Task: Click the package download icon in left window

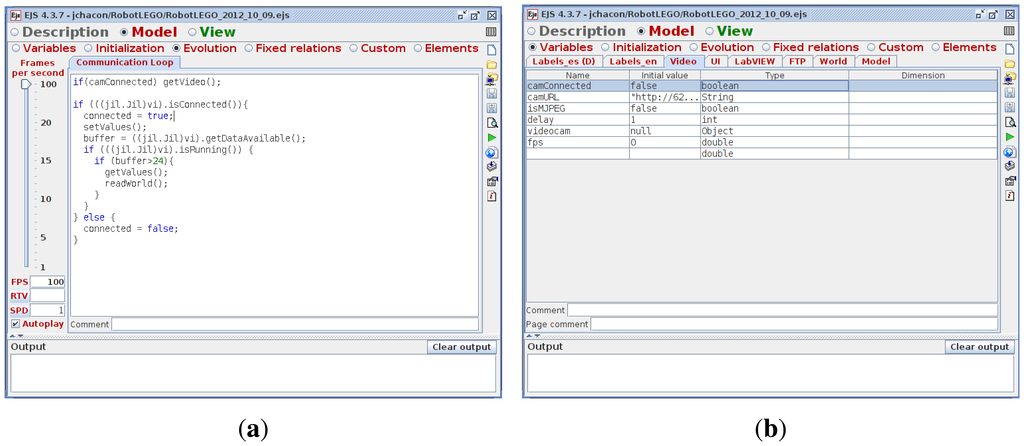Action: [492, 166]
